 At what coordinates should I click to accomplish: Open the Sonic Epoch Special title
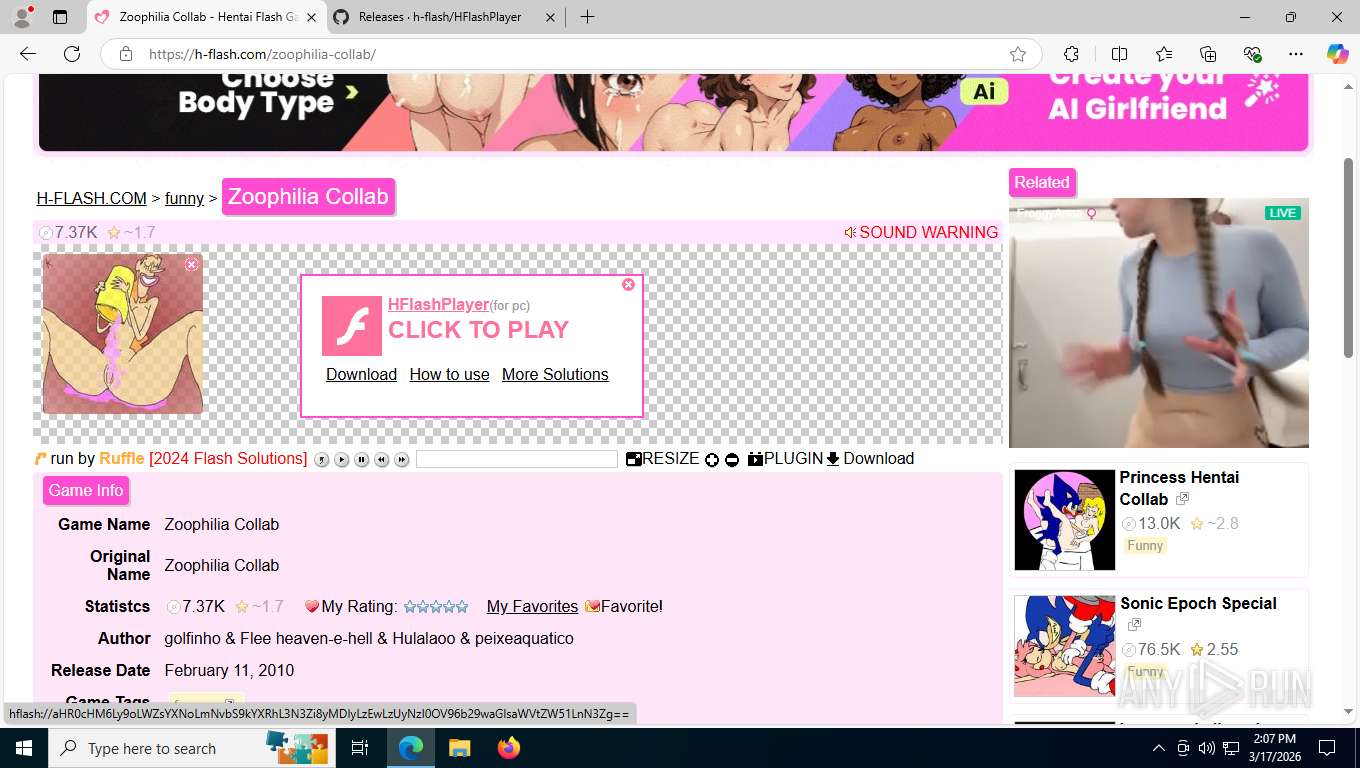pyautogui.click(x=1198, y=604)
